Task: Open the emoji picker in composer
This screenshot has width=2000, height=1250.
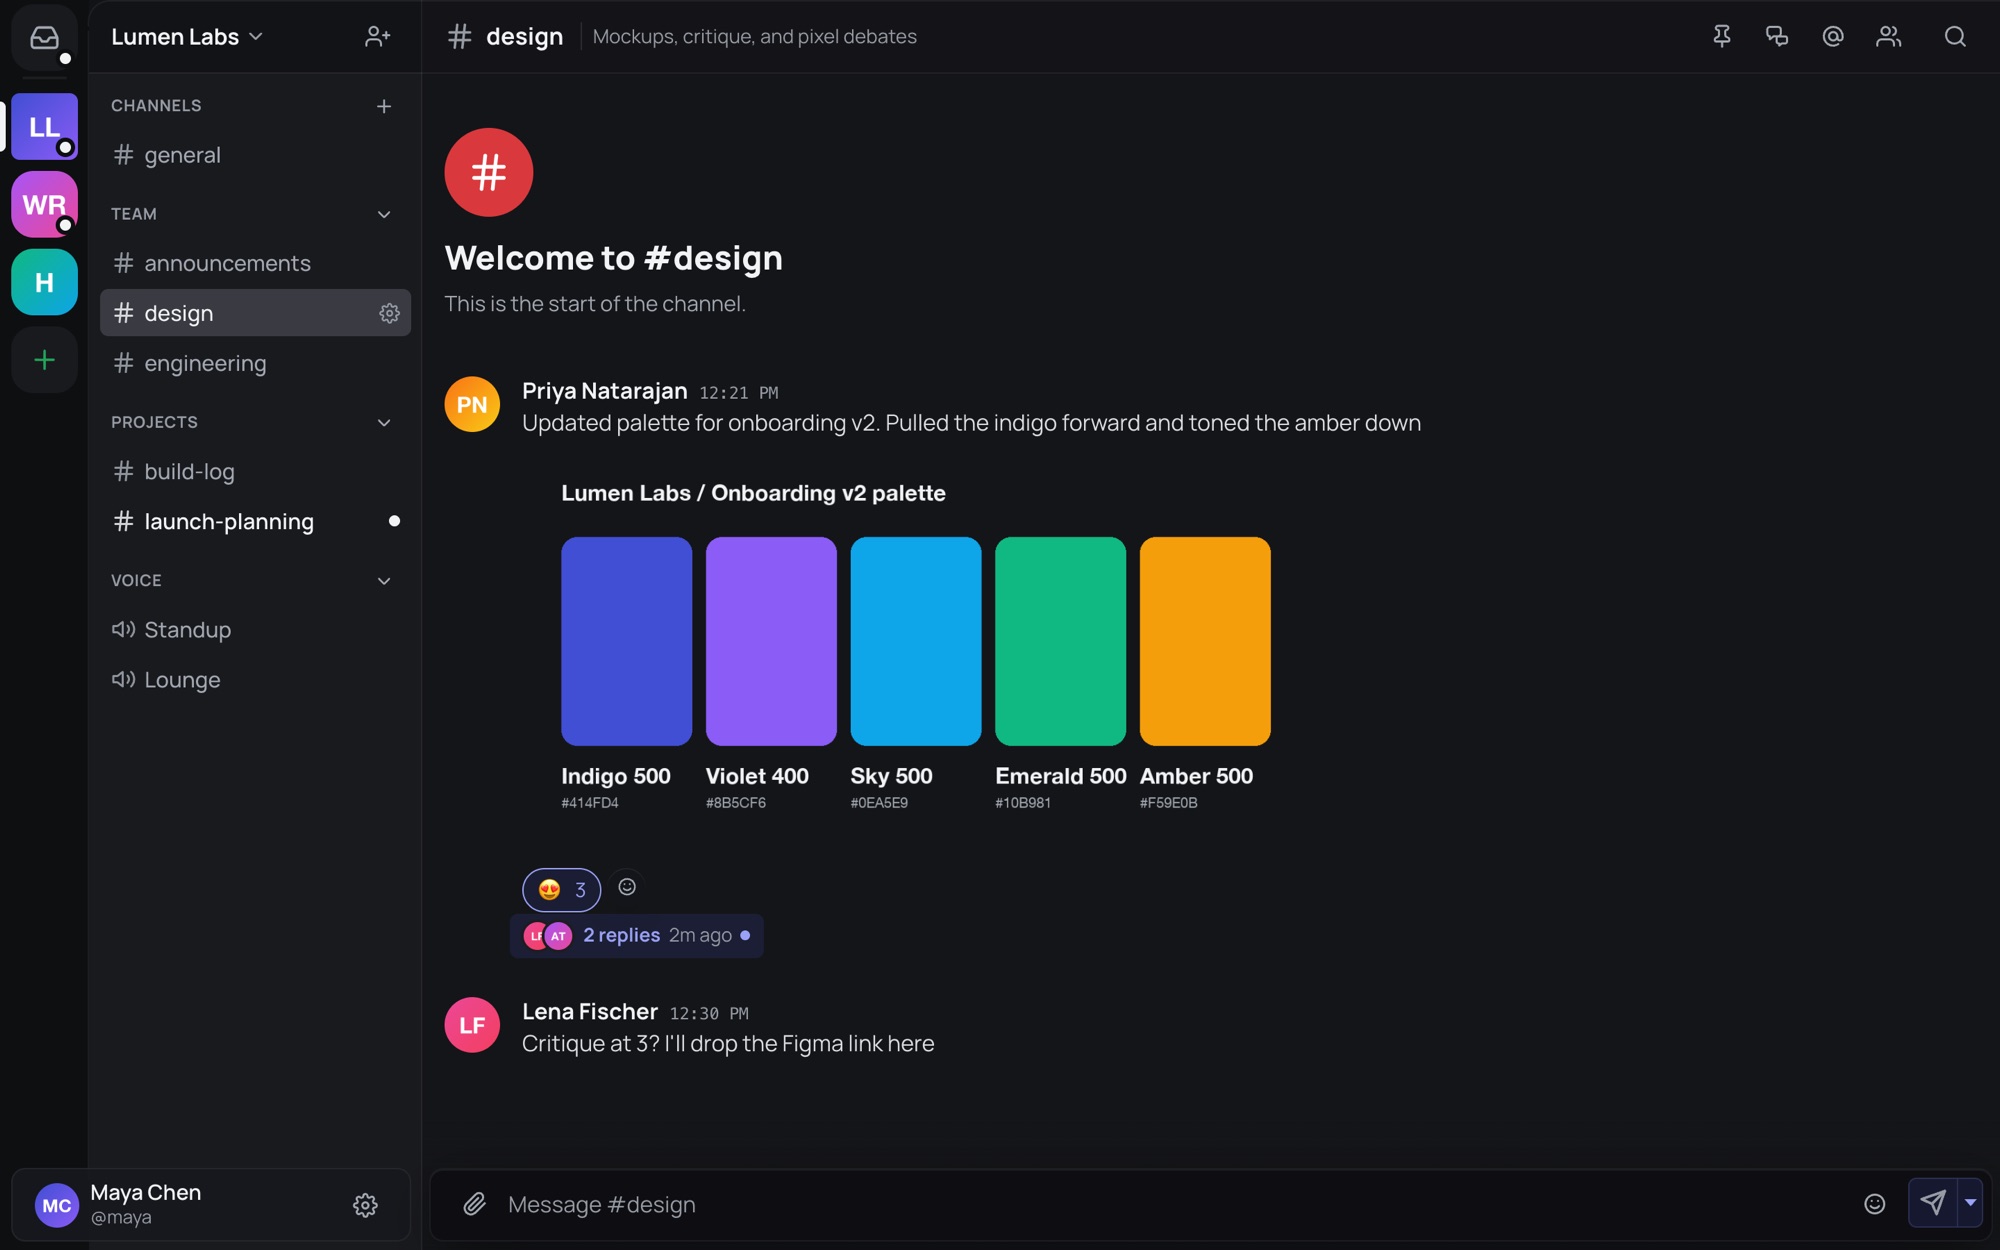Action: pos(1875,1204)
